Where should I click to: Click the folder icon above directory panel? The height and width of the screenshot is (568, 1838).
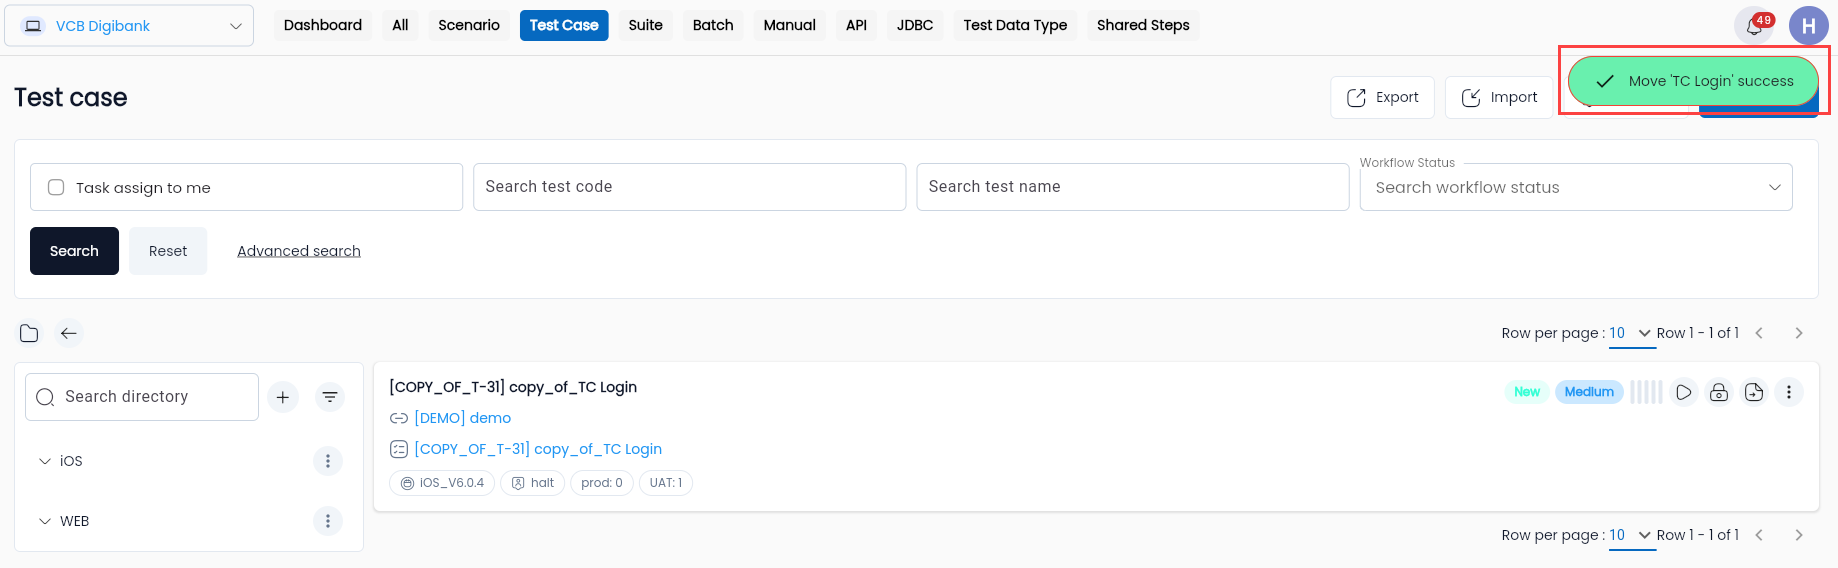click(x=29, y=333)
